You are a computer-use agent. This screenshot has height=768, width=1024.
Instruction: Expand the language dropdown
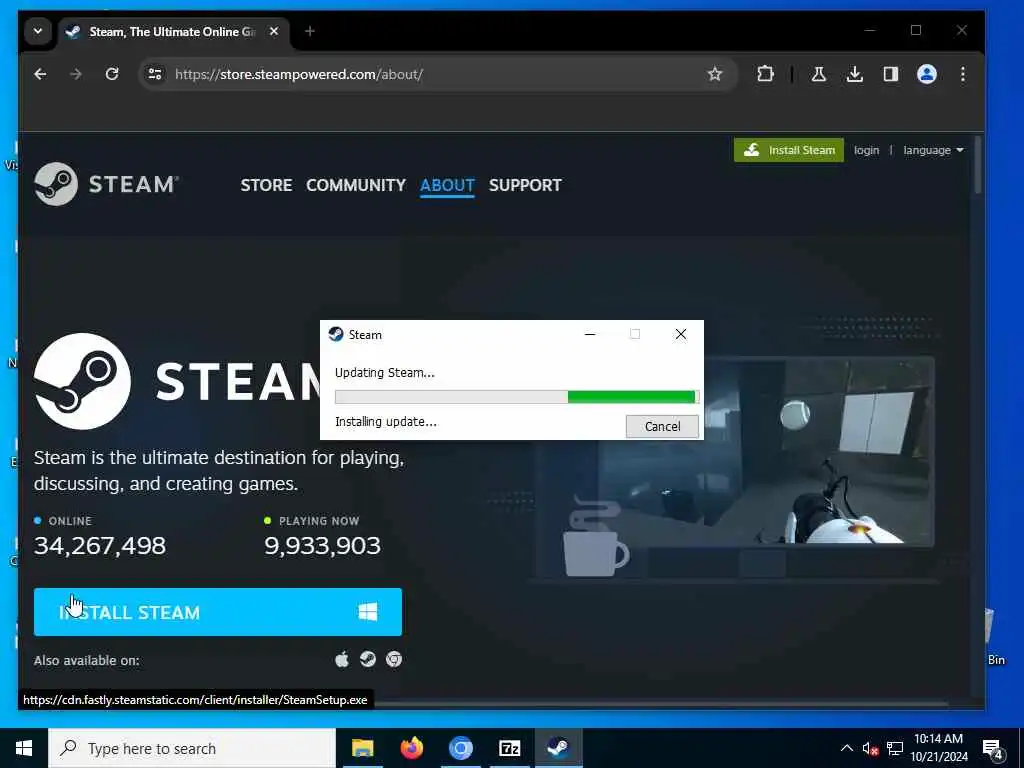point(933,150)
